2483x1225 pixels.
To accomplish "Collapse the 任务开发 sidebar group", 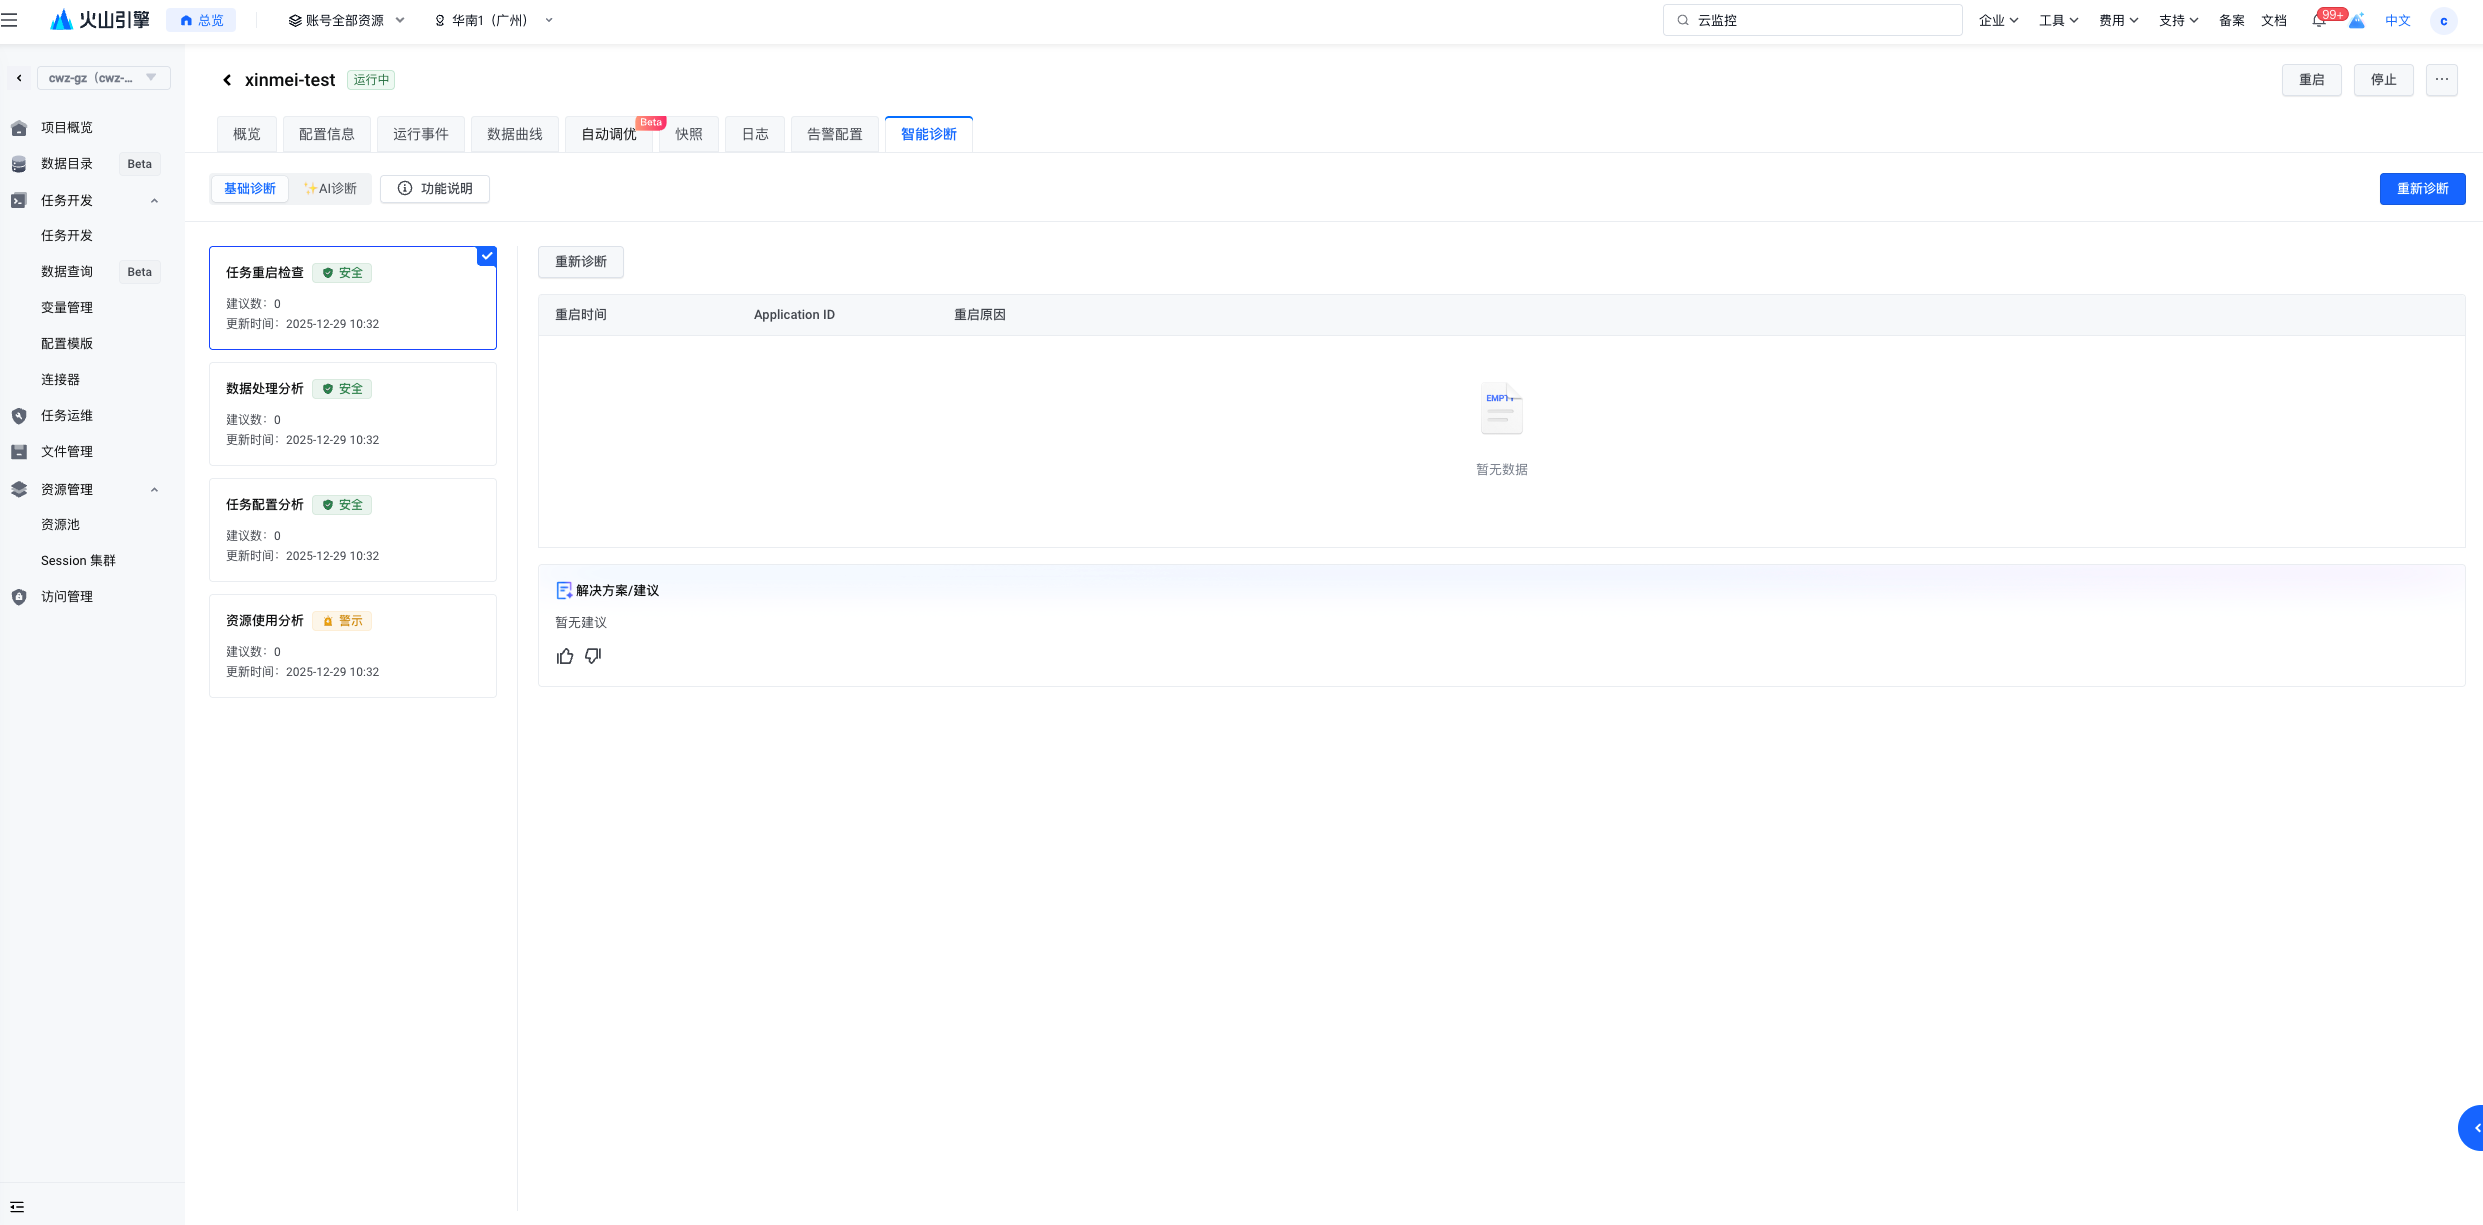I will pyautogui.click(x=154, y=201).
